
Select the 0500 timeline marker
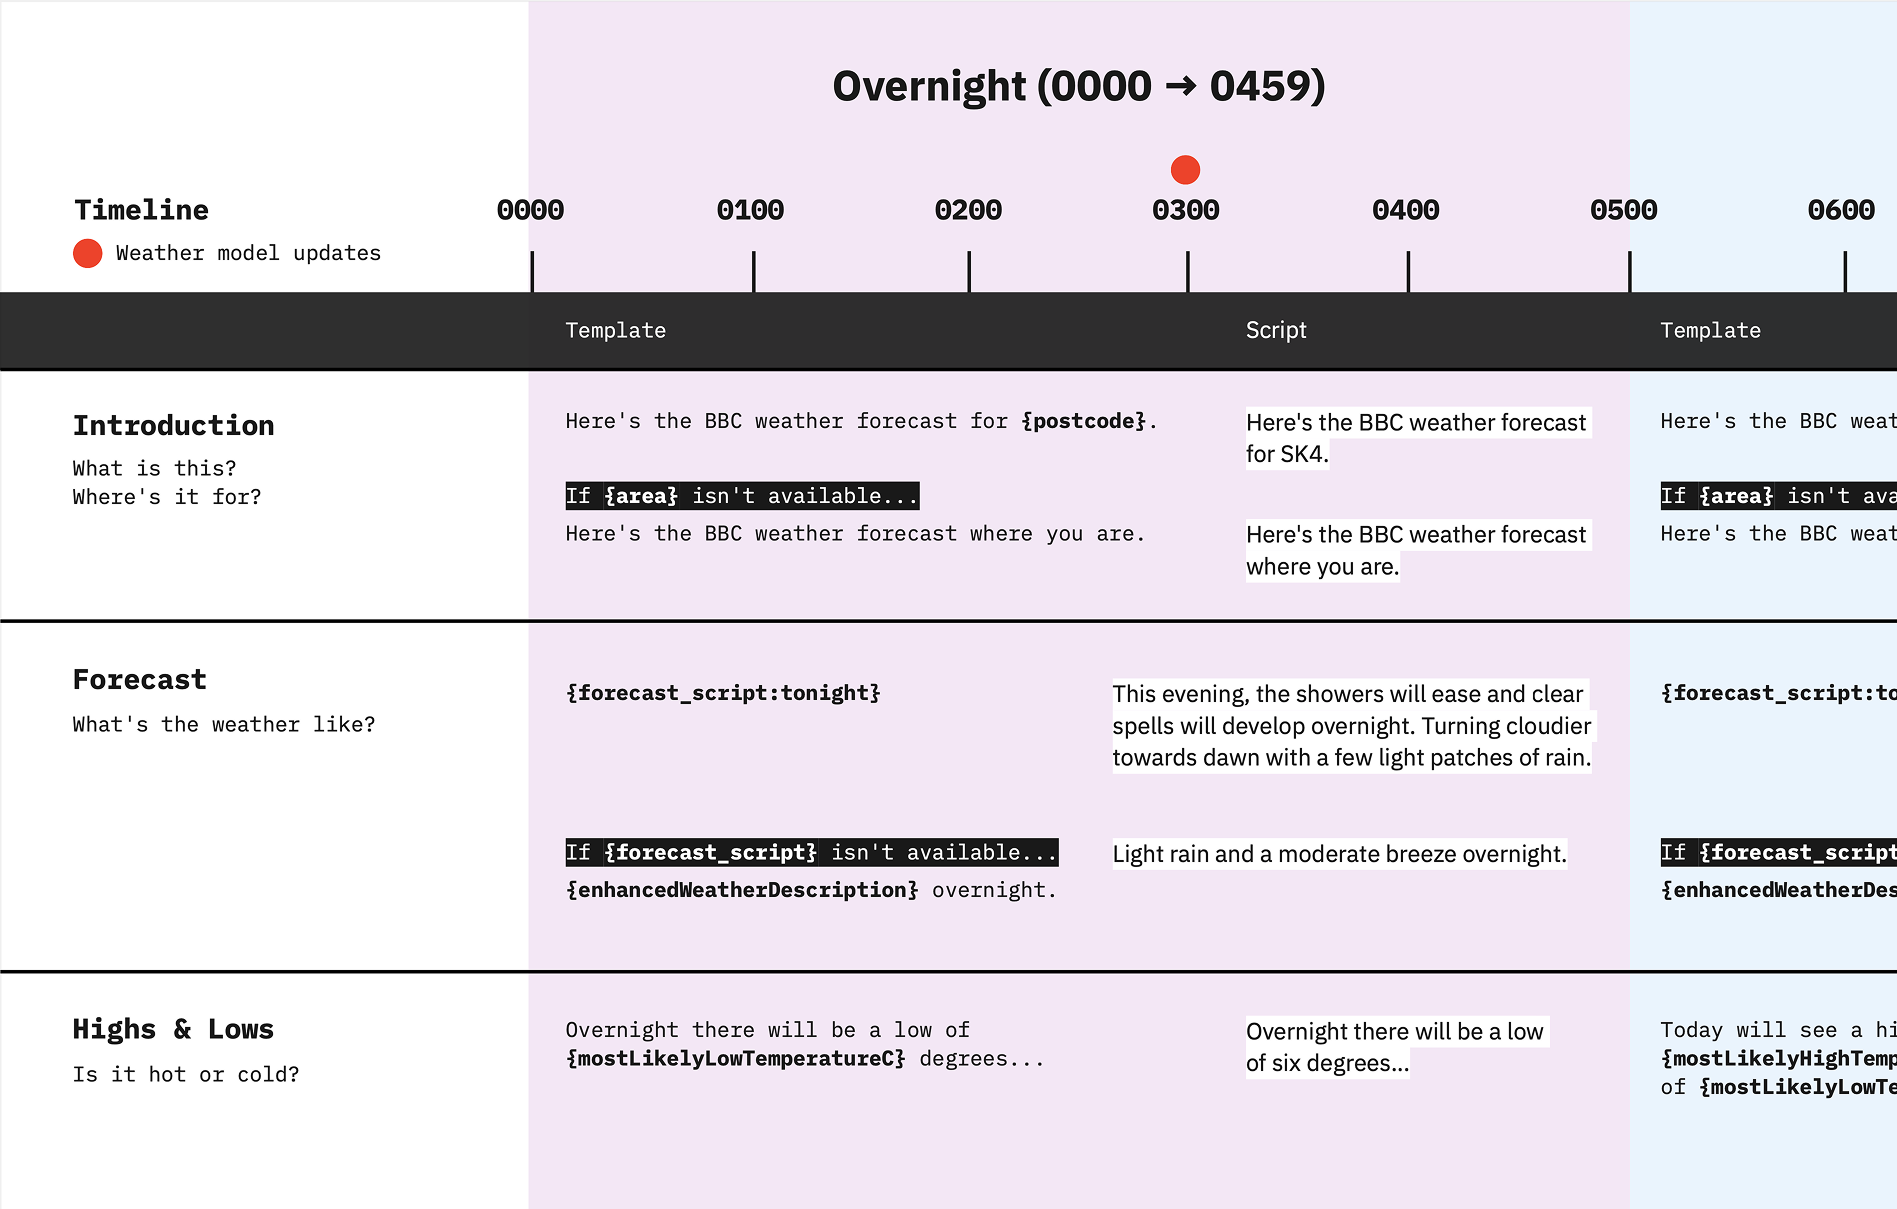pyautogui.click(x=1624, y=210)
